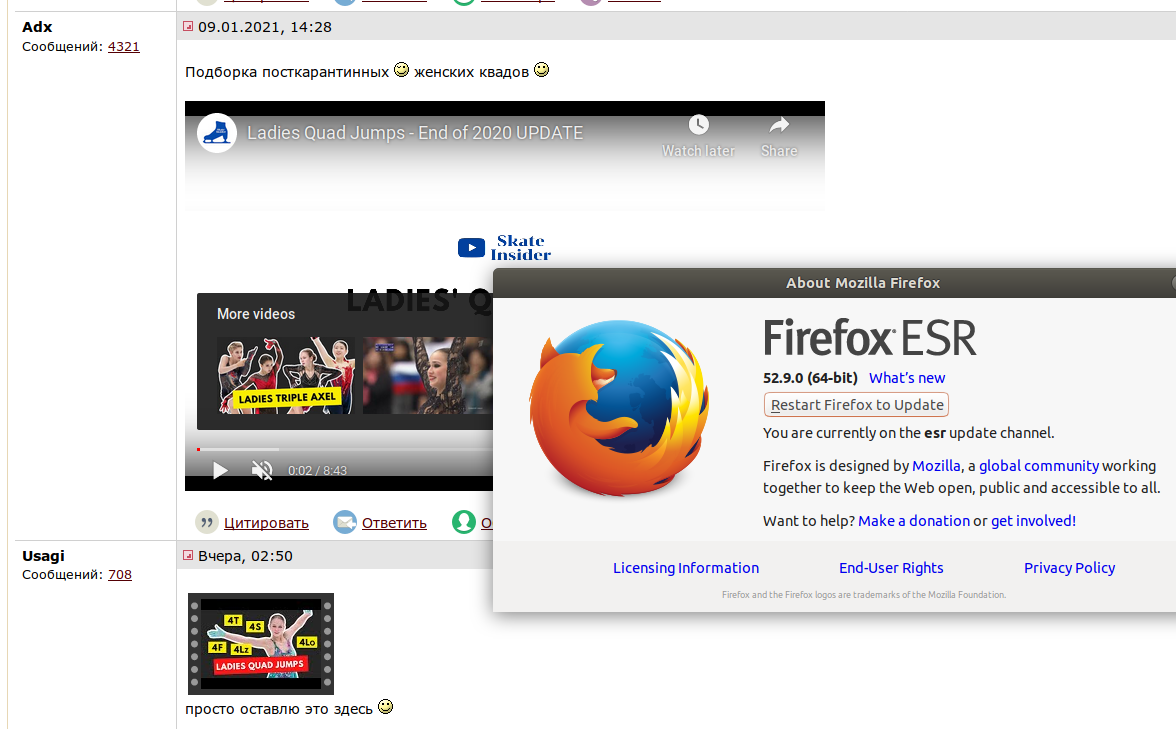The width and height of the screenshot is (1176, 729).
Task: Click the 0:02 / 8:43 time display
Action: pyautogui.click(x=317, y=470)
